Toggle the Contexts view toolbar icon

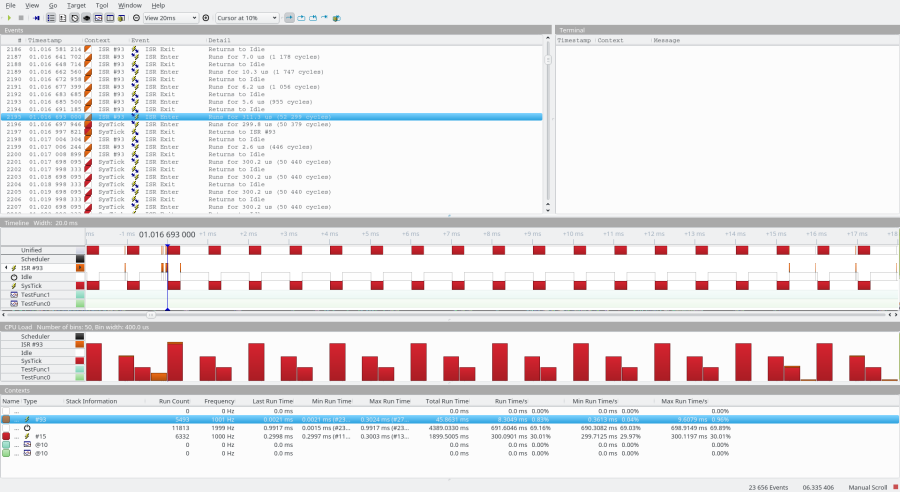[98, 18]
